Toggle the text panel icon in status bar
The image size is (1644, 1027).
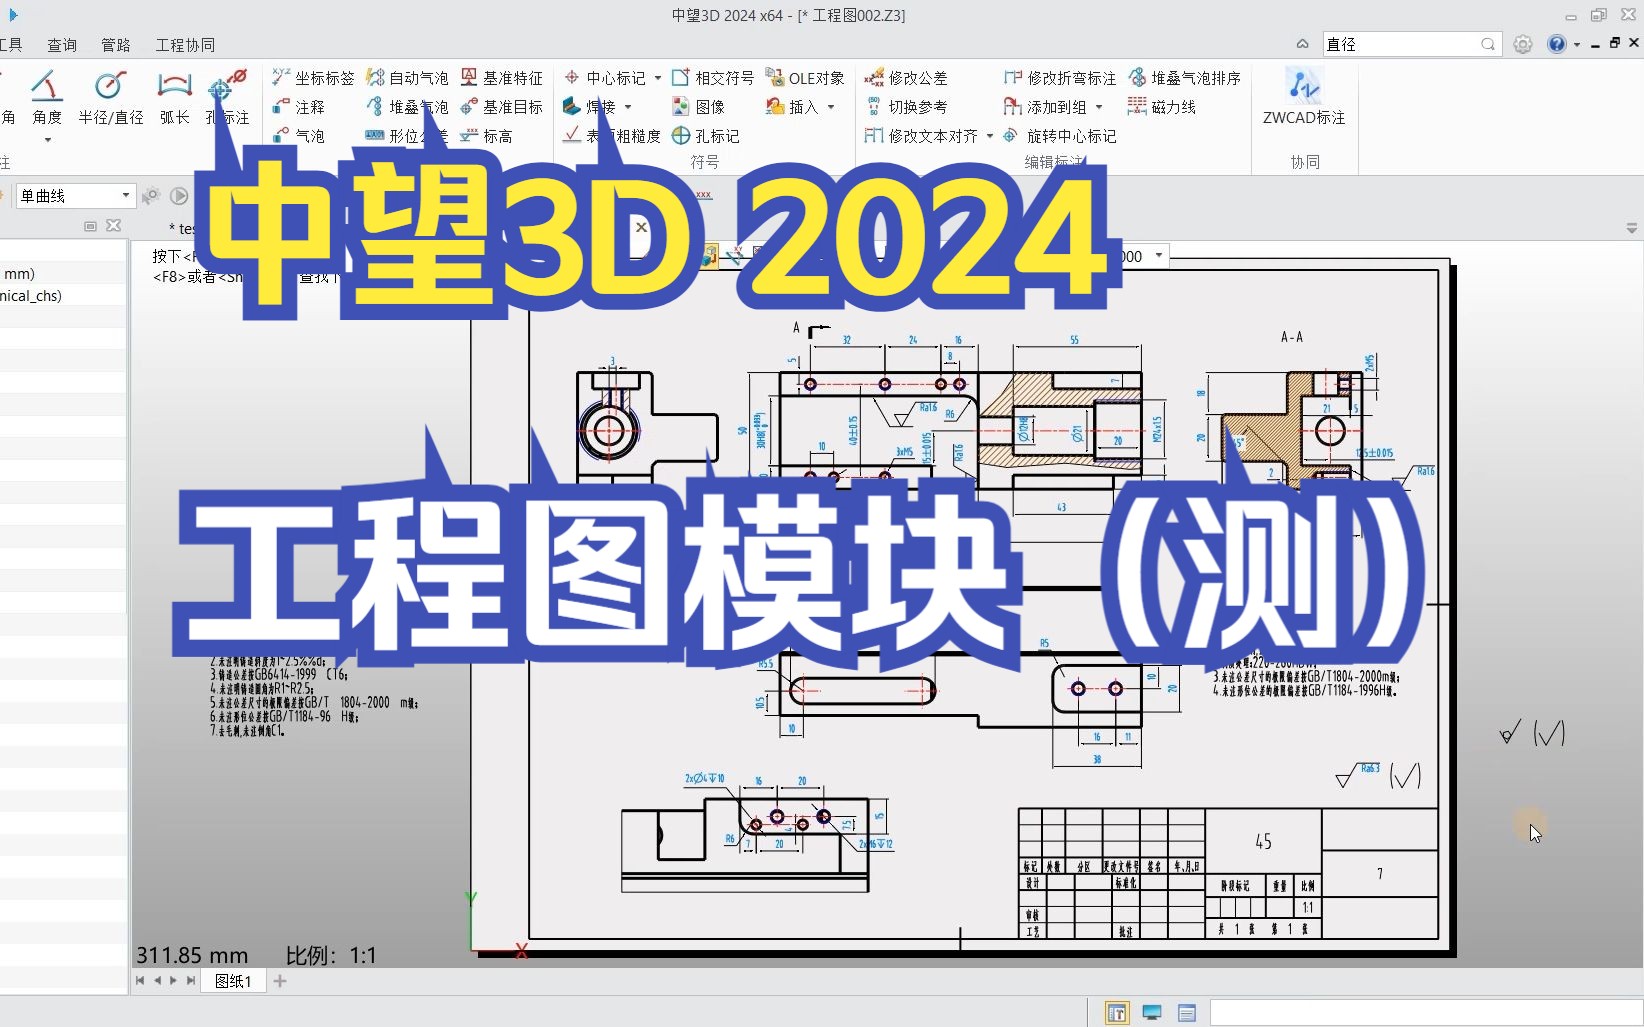1117,1013
